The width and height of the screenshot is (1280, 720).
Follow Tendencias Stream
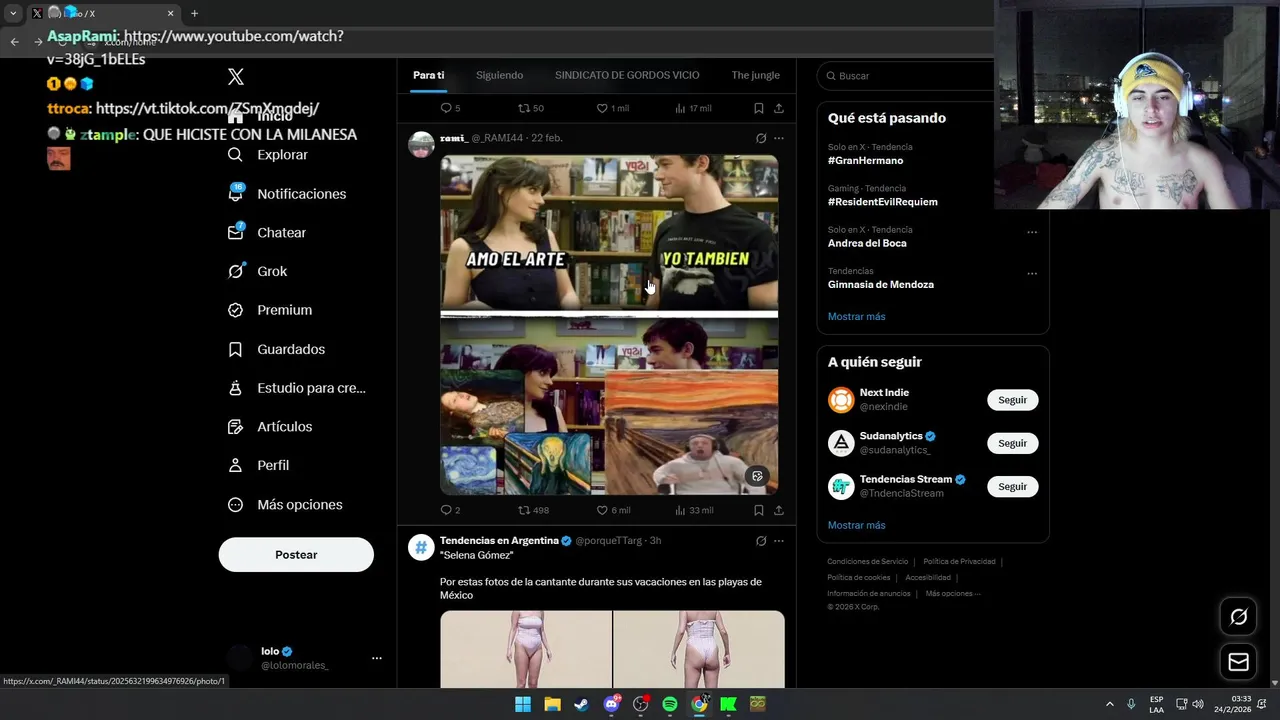1012,486
